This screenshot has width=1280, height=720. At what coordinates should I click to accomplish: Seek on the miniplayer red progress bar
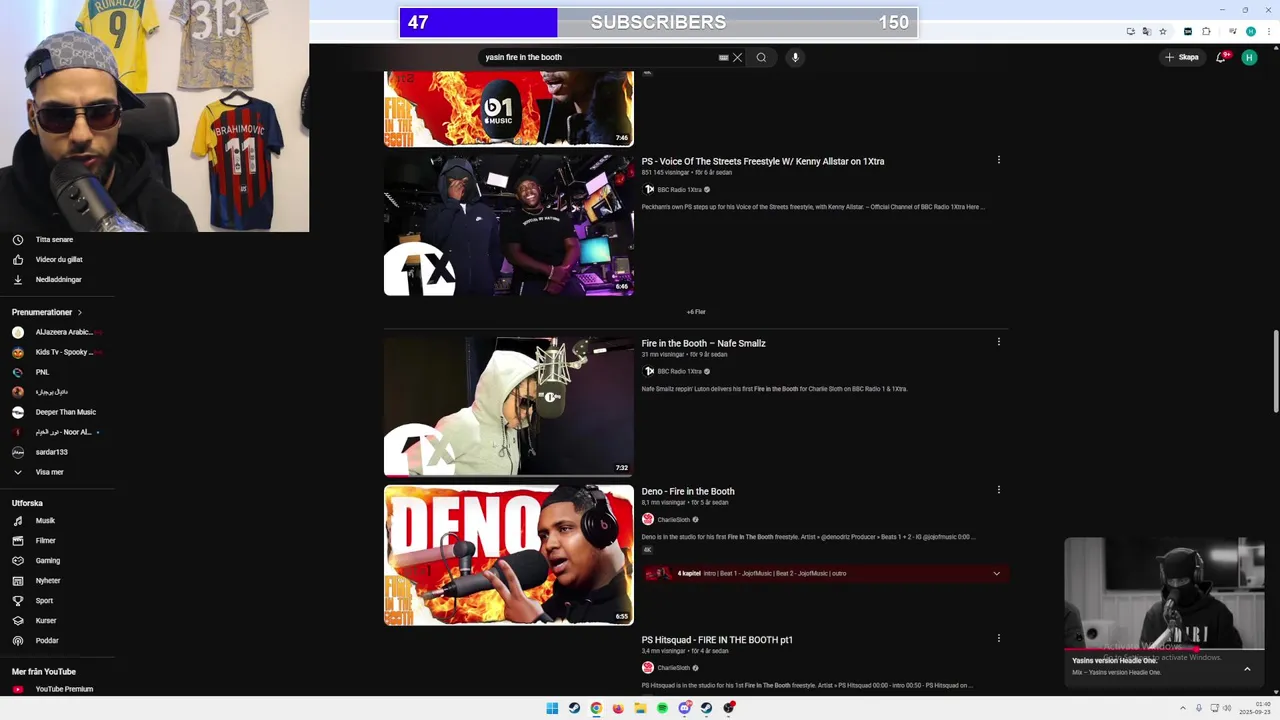[x=1164, y=650]
